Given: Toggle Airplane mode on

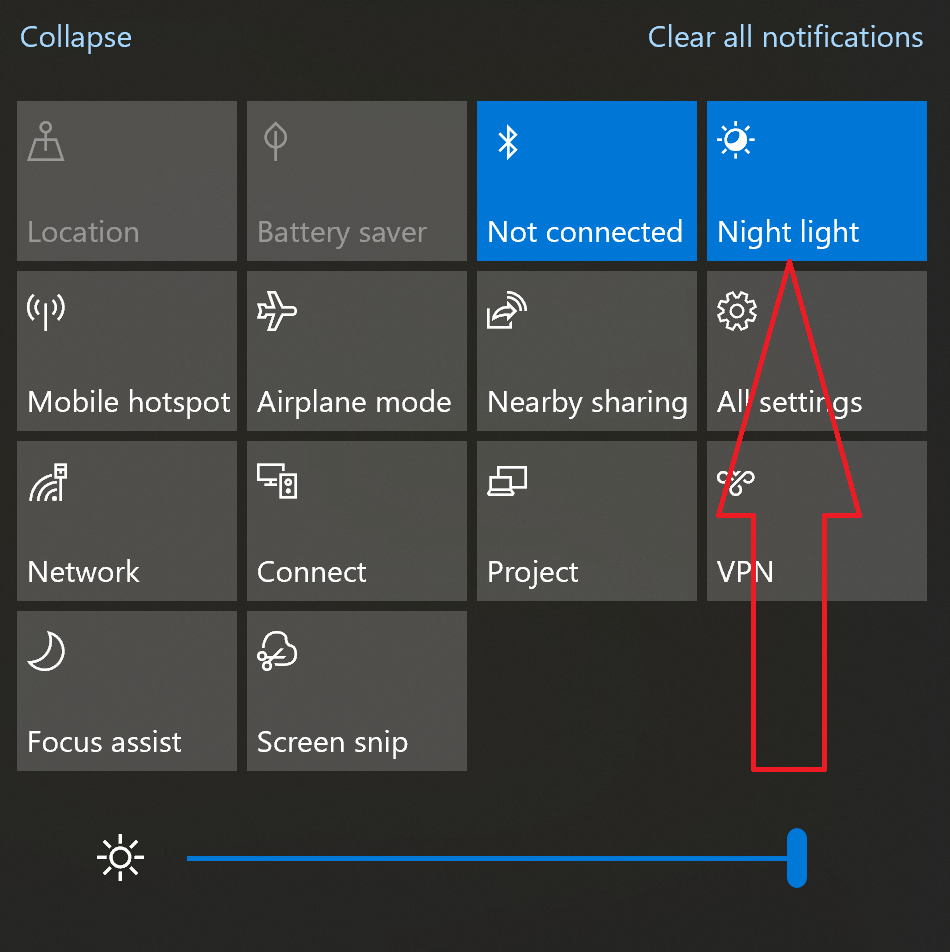Looking at the screenshot, I should coord(356,351).
